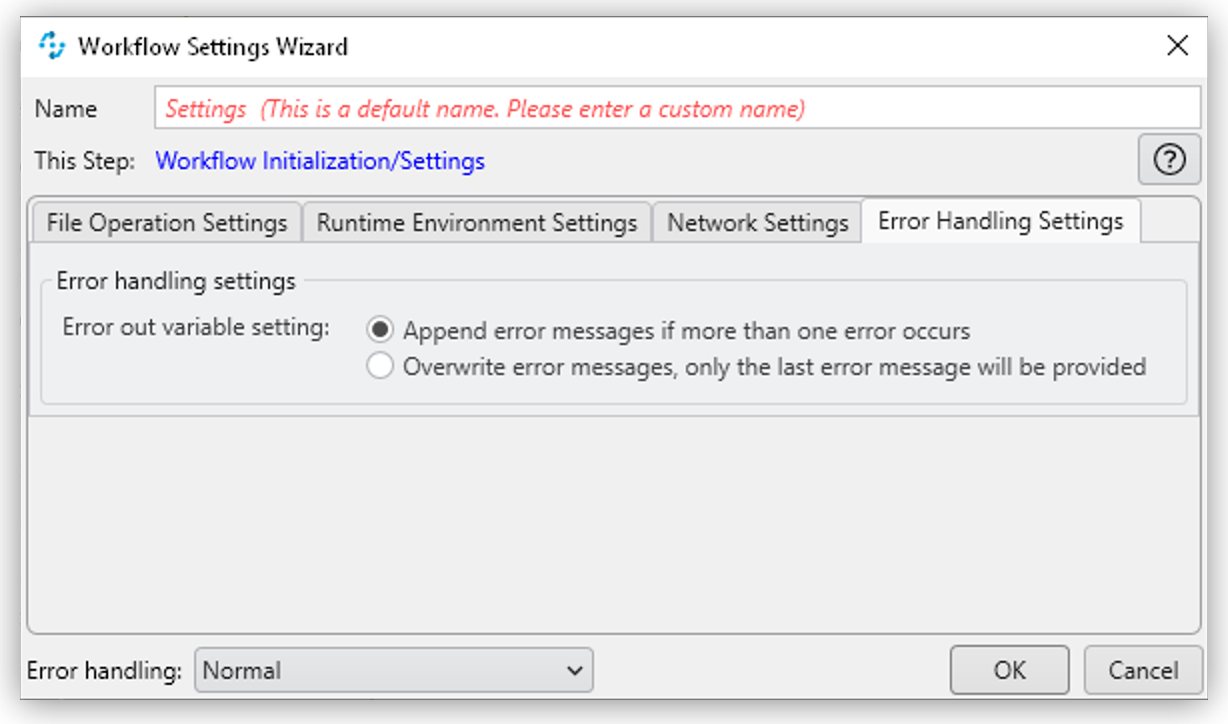The width and height of the screenshot is (1228, 724).
Task: Click the help question-mark icon
Action: click(1168, 160)
